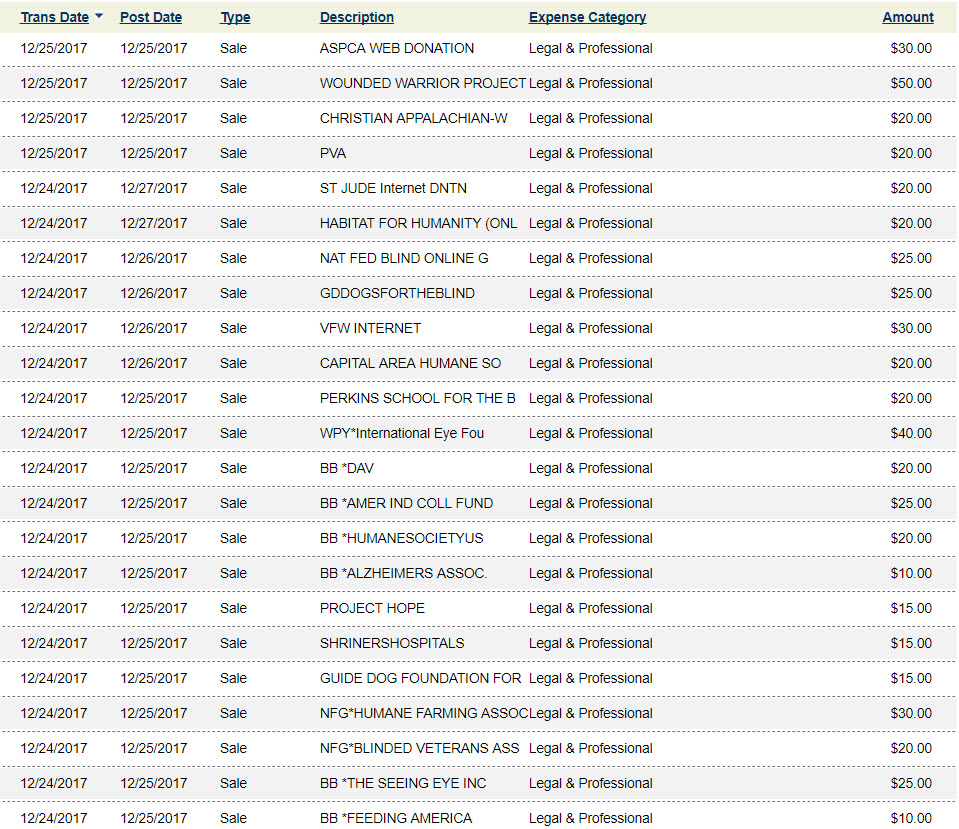
Task: Select PERKINS SCHOOL FOR THE B
Action: [x=418, y=398]
